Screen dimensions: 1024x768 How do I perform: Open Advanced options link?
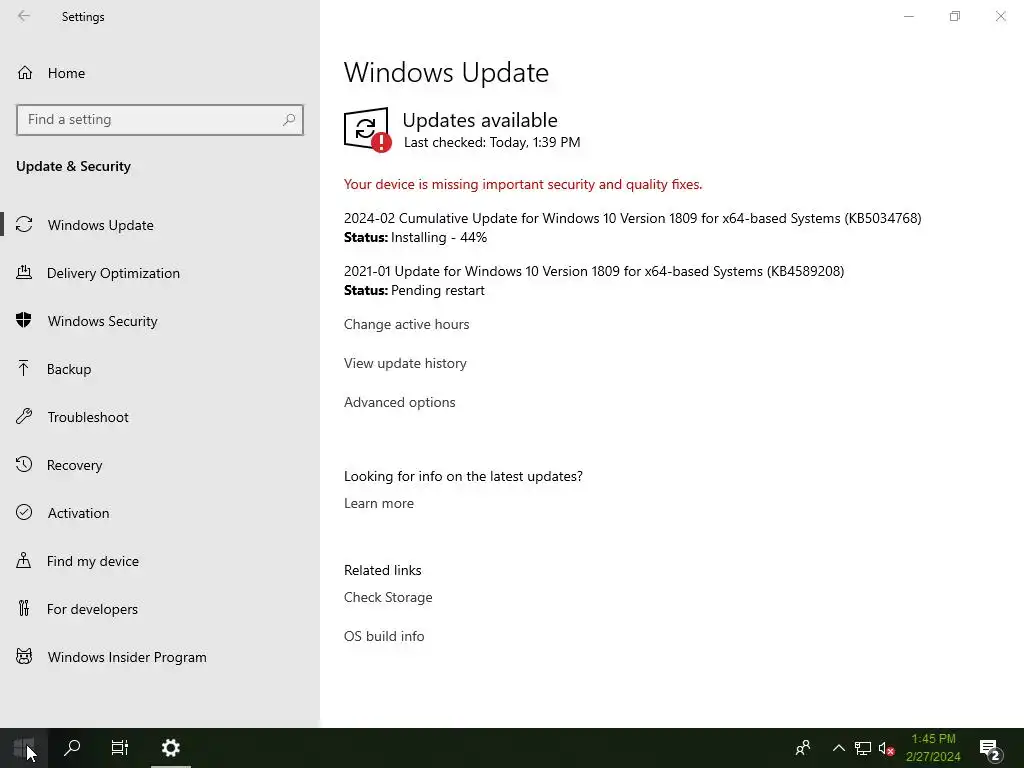[400, 402]
